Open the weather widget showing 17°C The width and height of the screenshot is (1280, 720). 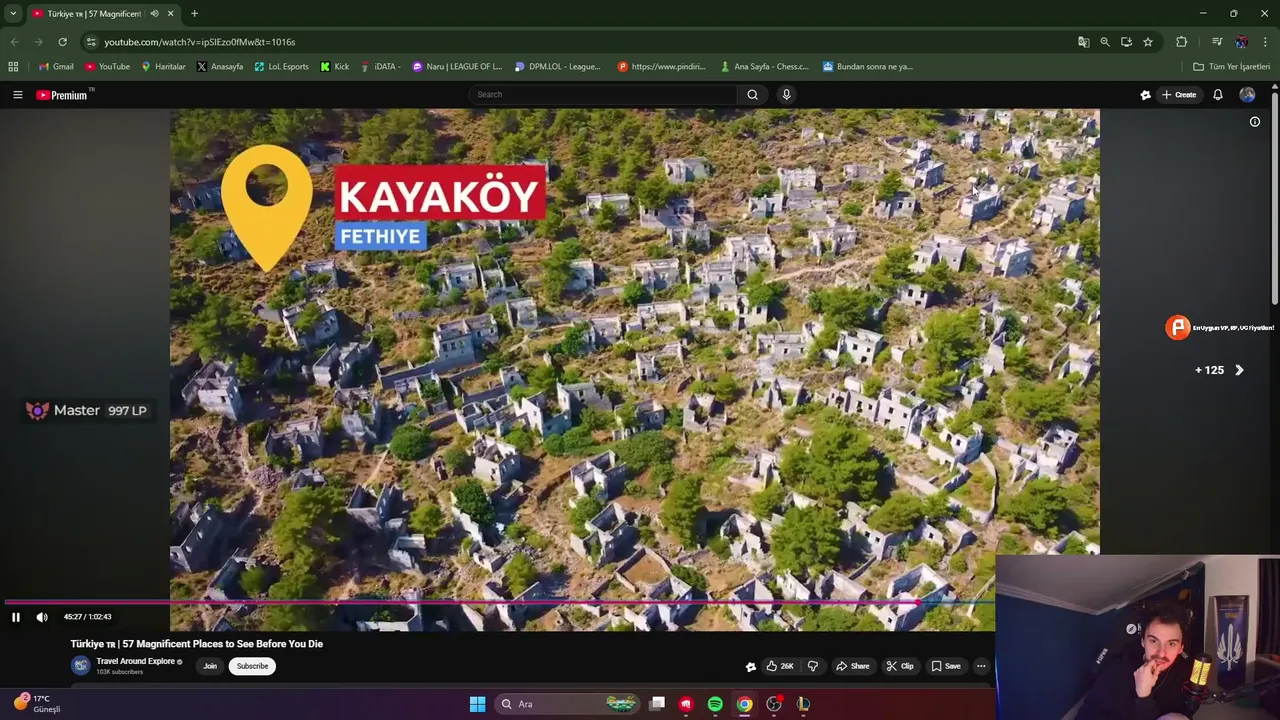pyautogui.click(x=36, y=703)
